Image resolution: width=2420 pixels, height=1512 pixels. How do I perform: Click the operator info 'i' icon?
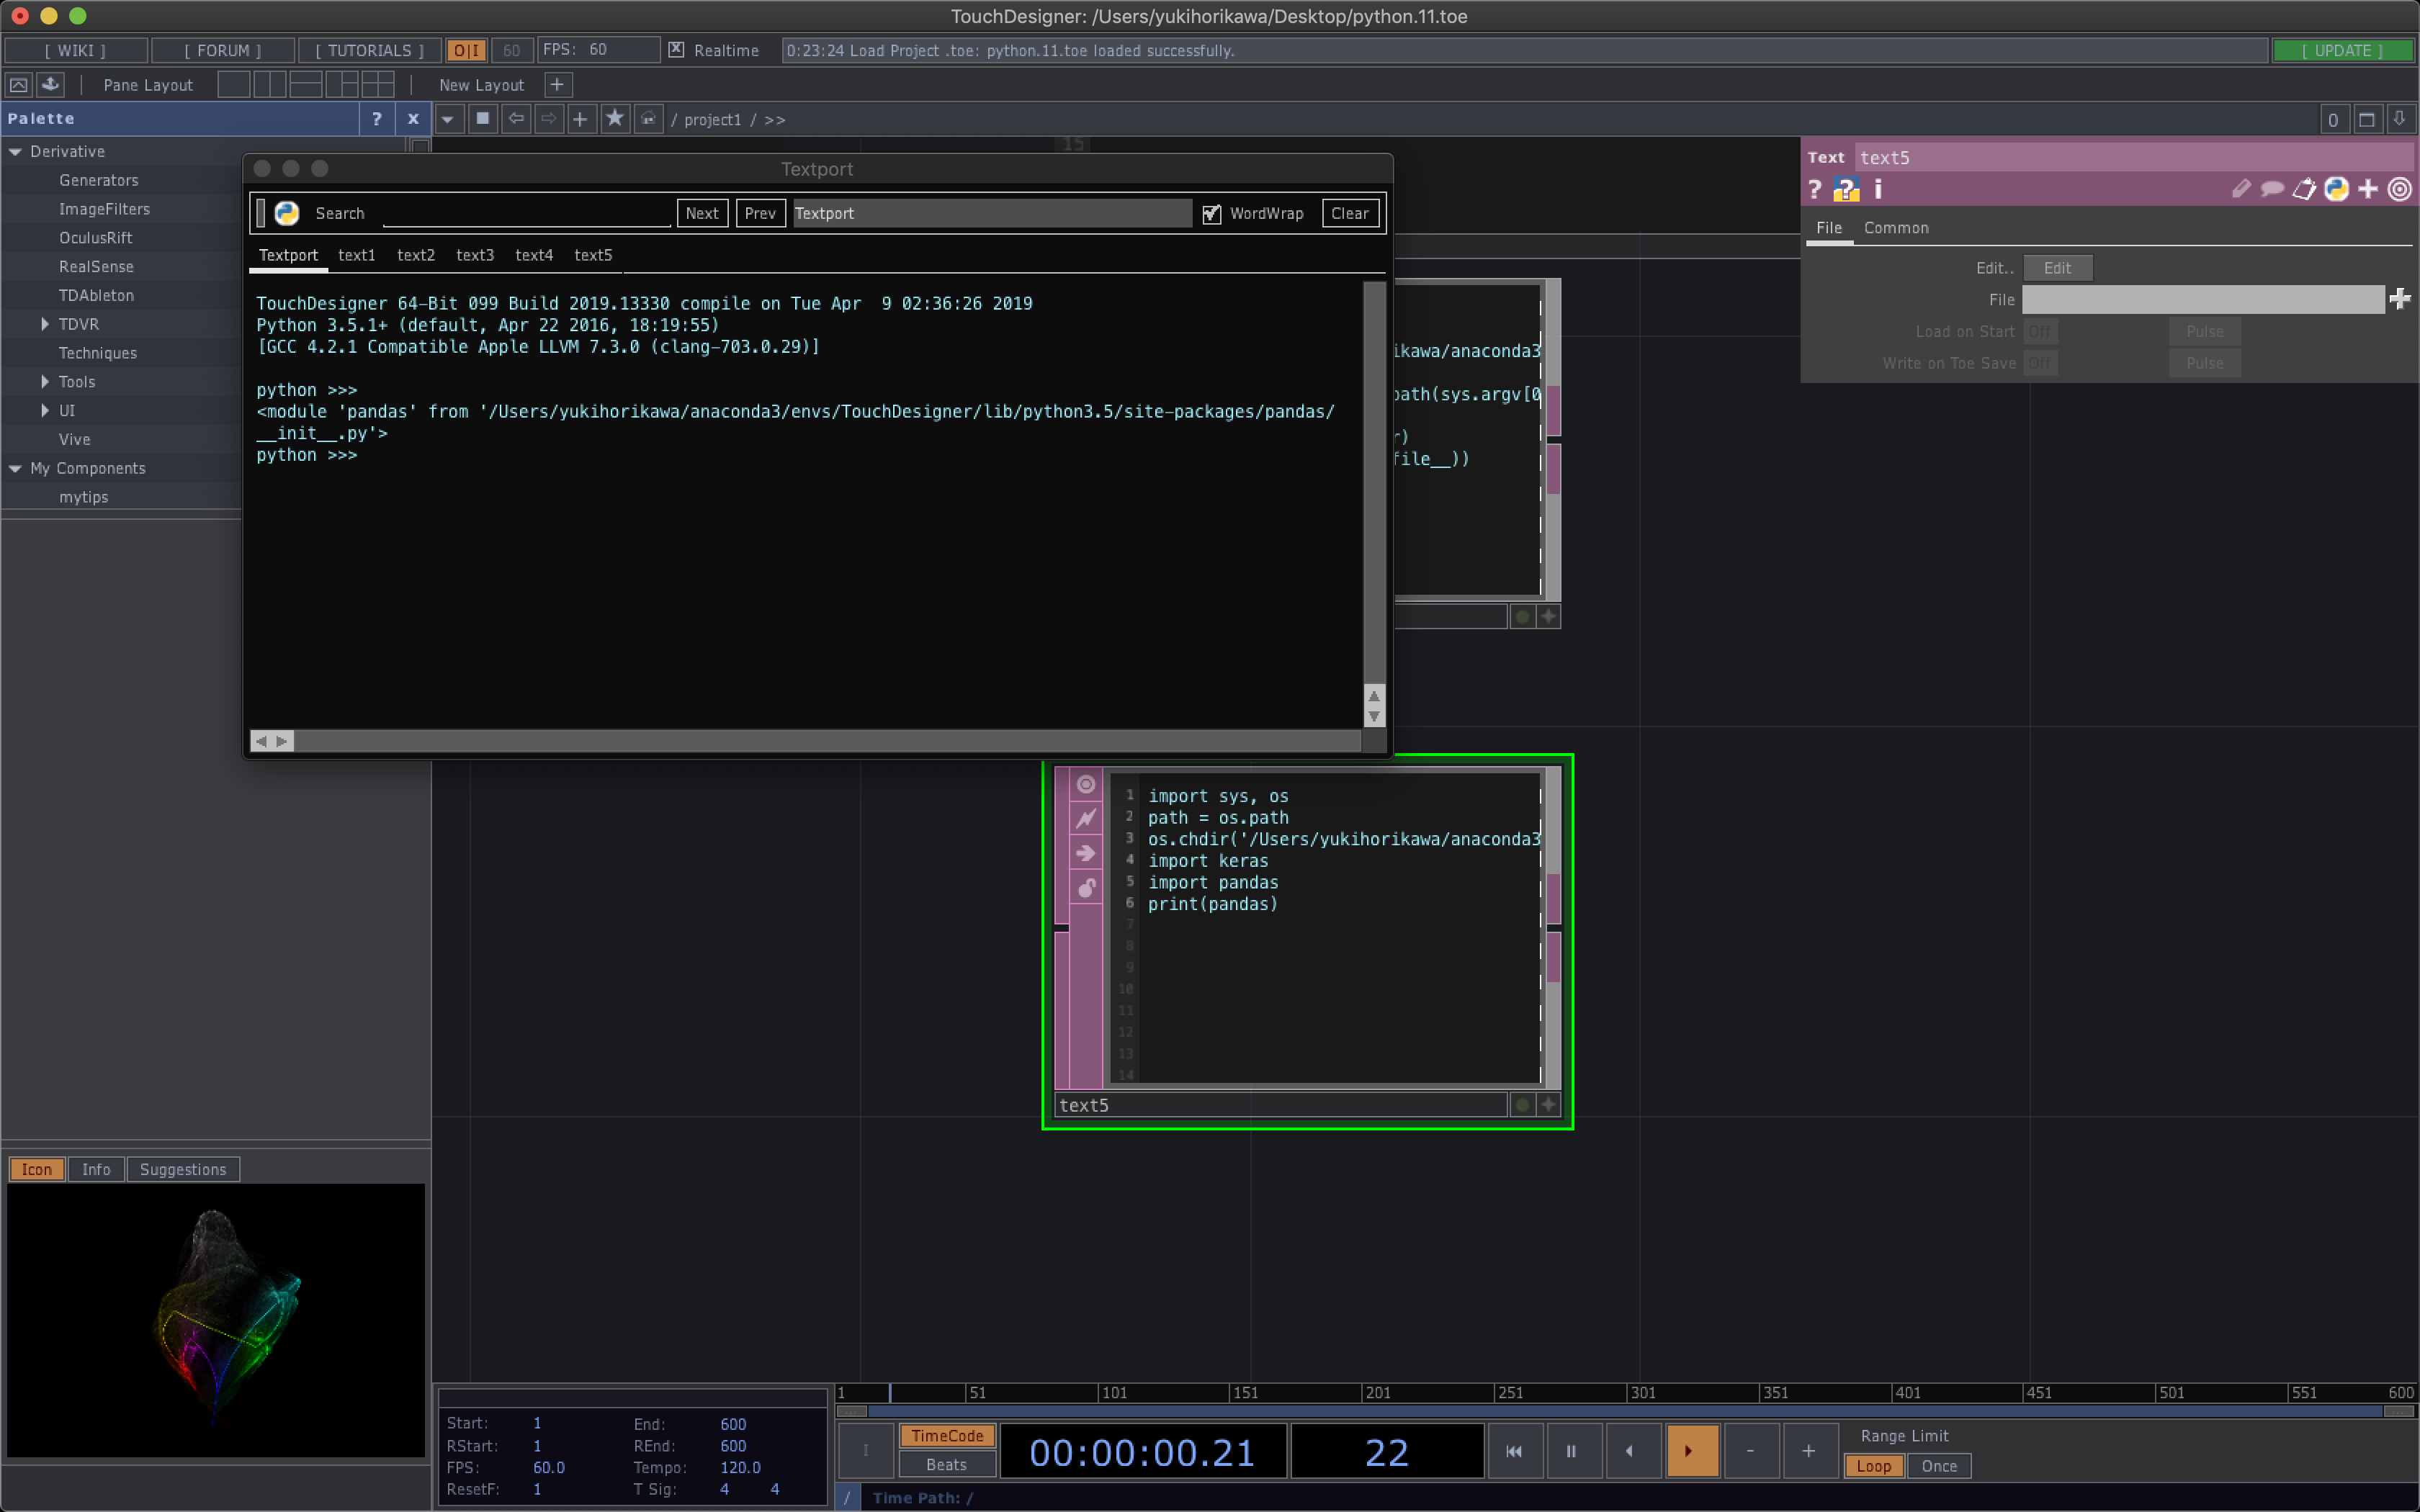1877,189
